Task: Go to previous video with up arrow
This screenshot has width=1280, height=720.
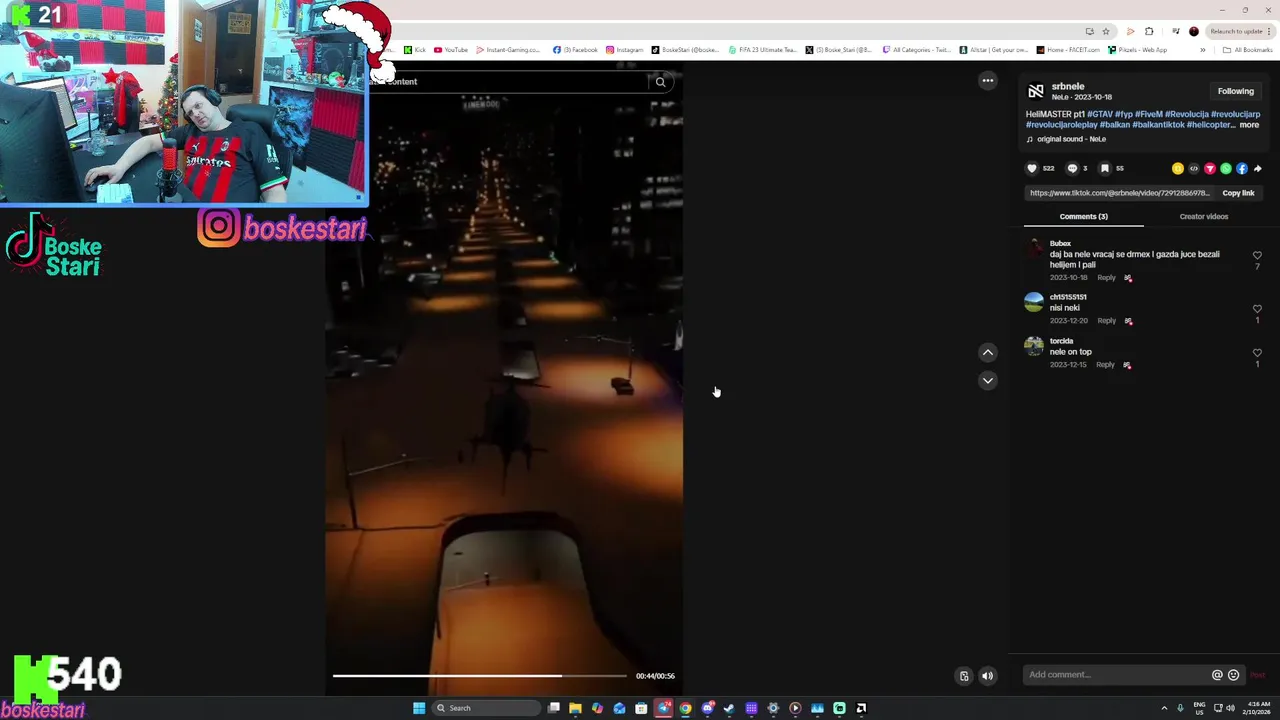Action: [987, 352]
